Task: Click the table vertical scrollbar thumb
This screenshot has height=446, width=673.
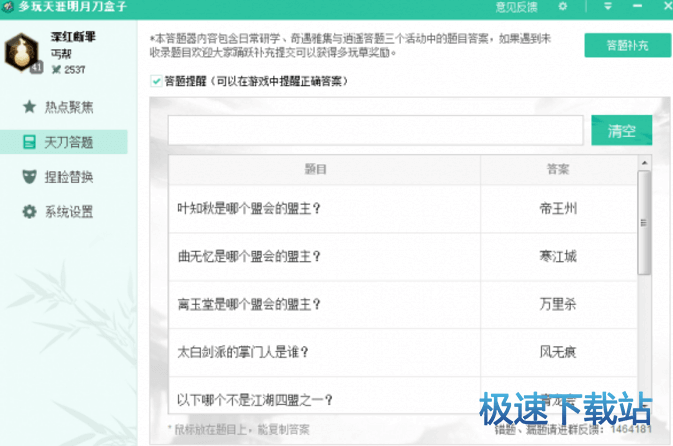Action: 644,222
